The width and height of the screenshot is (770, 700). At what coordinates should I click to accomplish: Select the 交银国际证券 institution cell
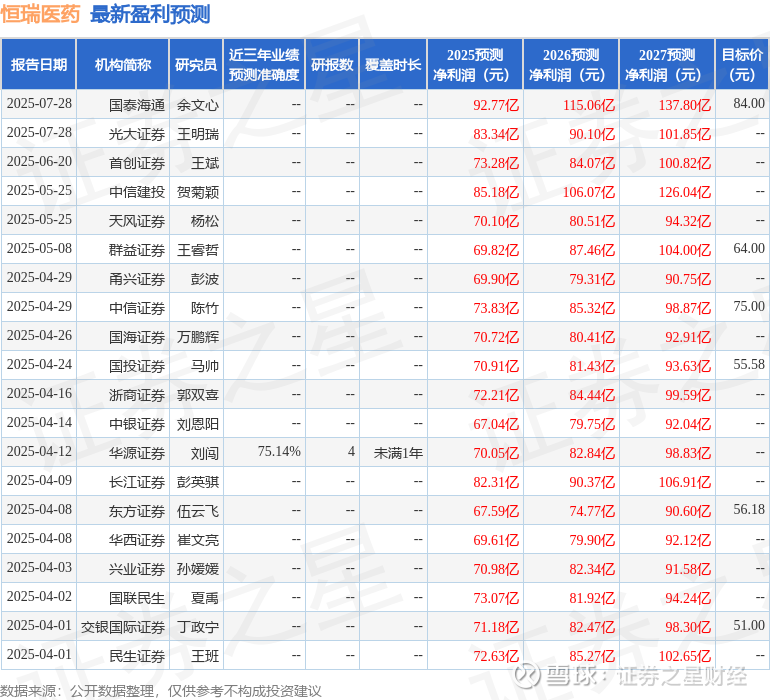click(x=123, y=626)
